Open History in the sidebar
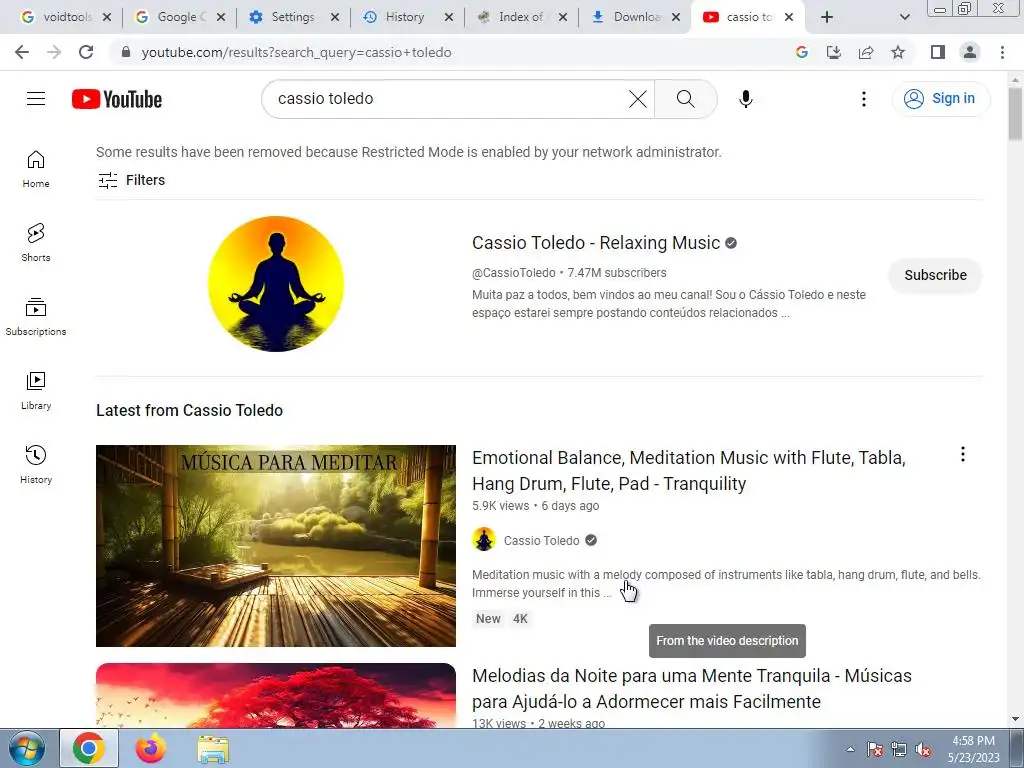Image resolution: width=1024 pixels, height=768 pixels. click(36, 464)
